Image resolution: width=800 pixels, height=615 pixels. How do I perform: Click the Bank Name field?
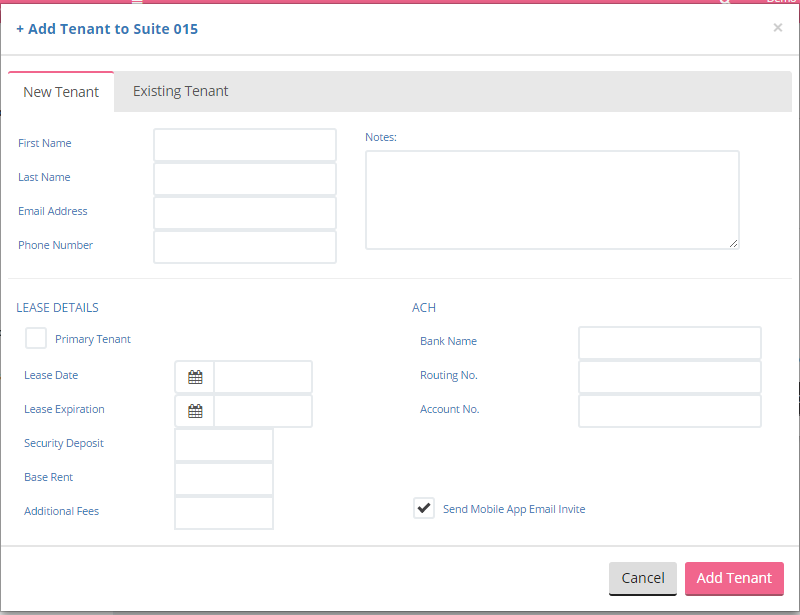coord(669,343)
